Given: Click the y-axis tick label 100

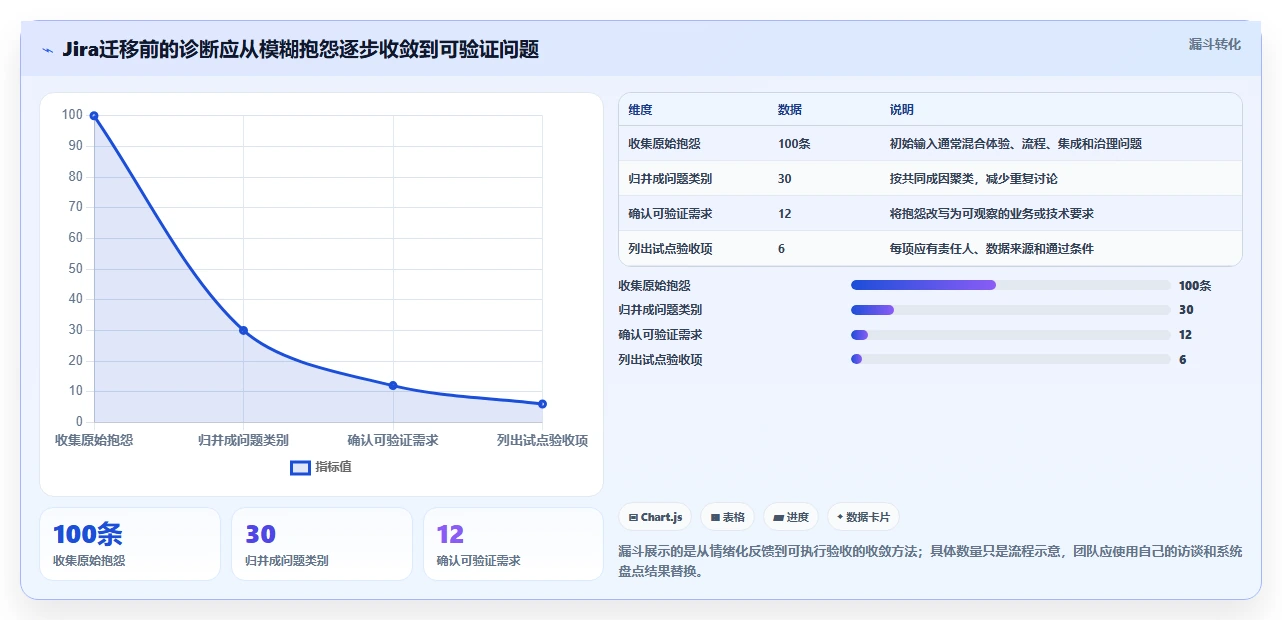Looking at the screenshot, I should coord(72,115).
